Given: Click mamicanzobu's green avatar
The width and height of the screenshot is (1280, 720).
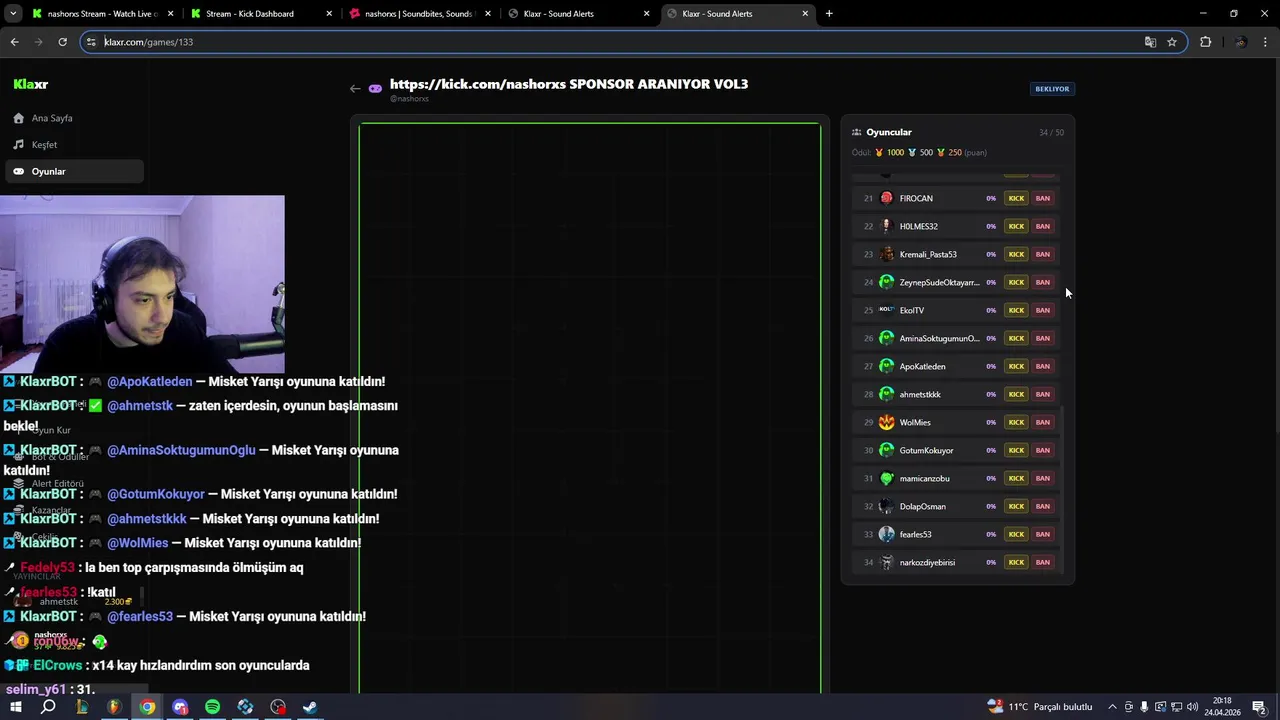Looking at the screenshot, I should 886,478.
